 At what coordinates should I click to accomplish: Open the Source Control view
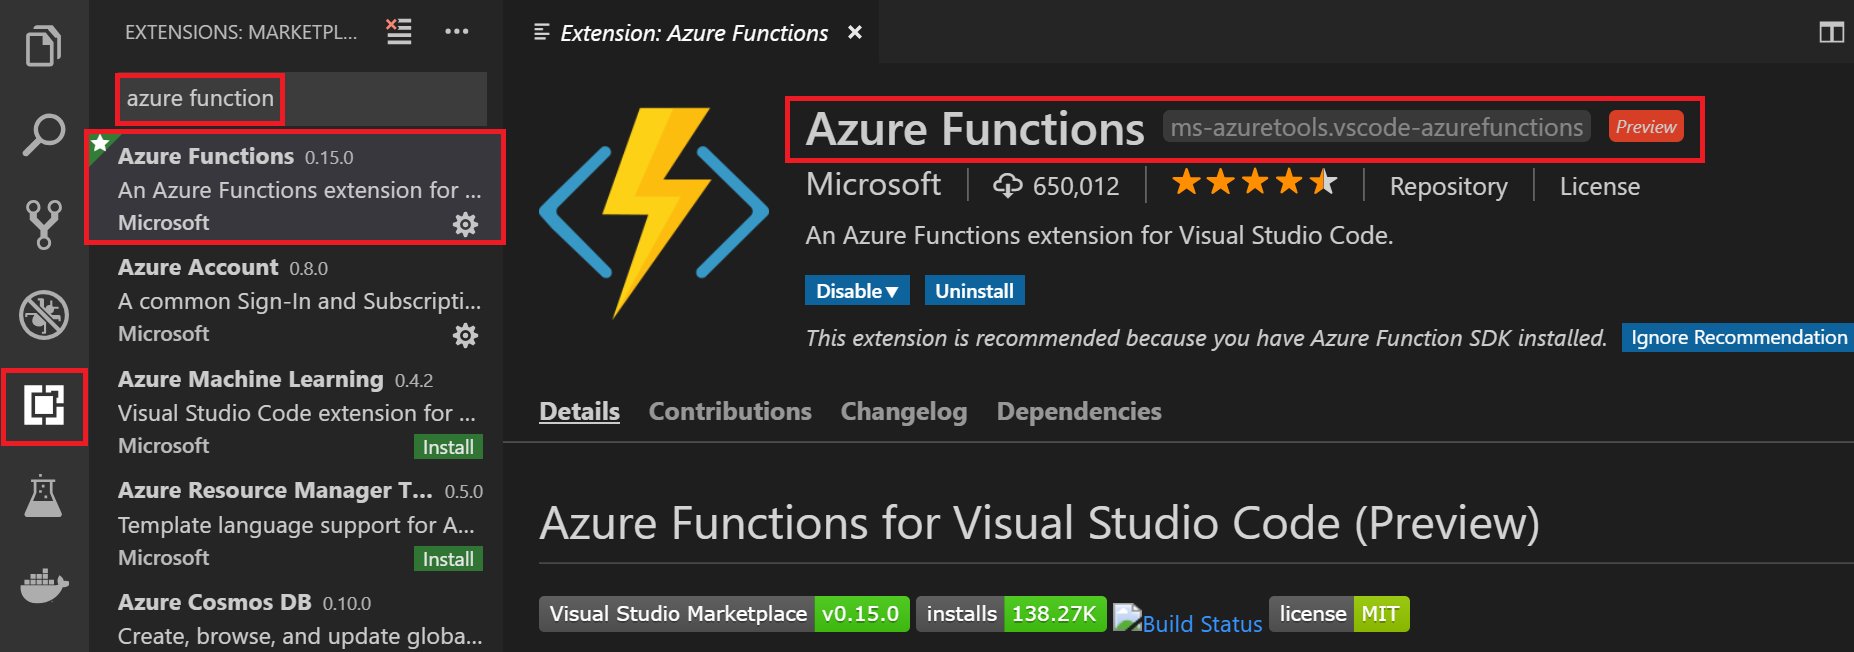[43, 225]
